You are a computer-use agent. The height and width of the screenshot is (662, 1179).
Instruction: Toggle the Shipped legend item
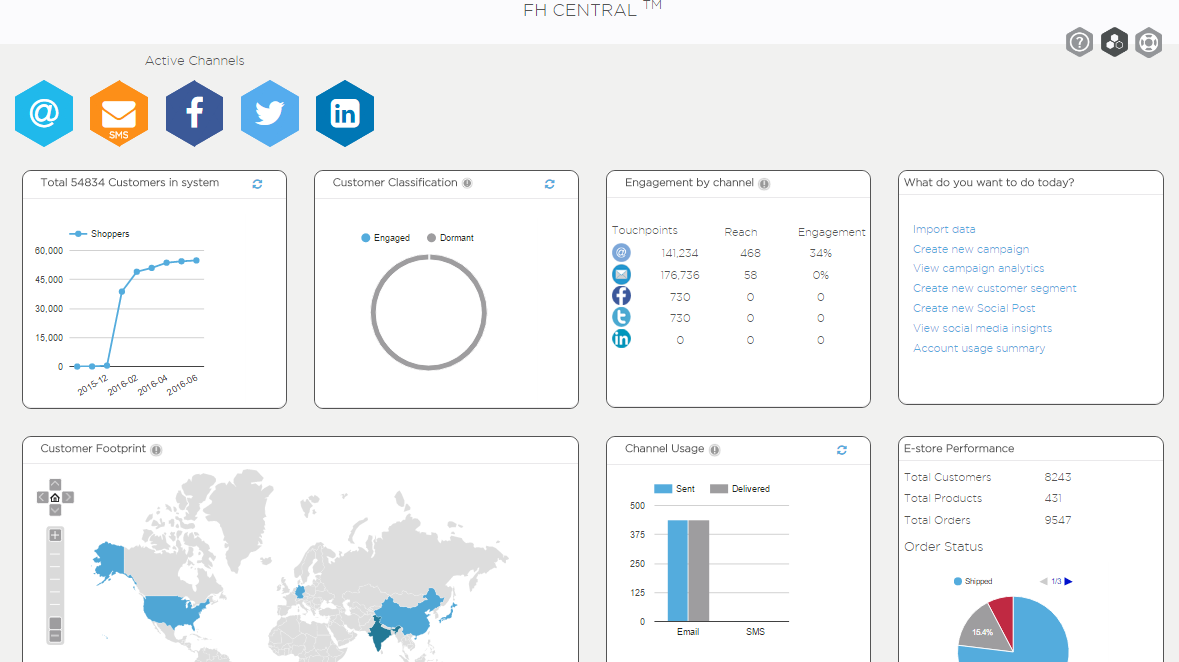pyautogui.click(x=973, y=582)
